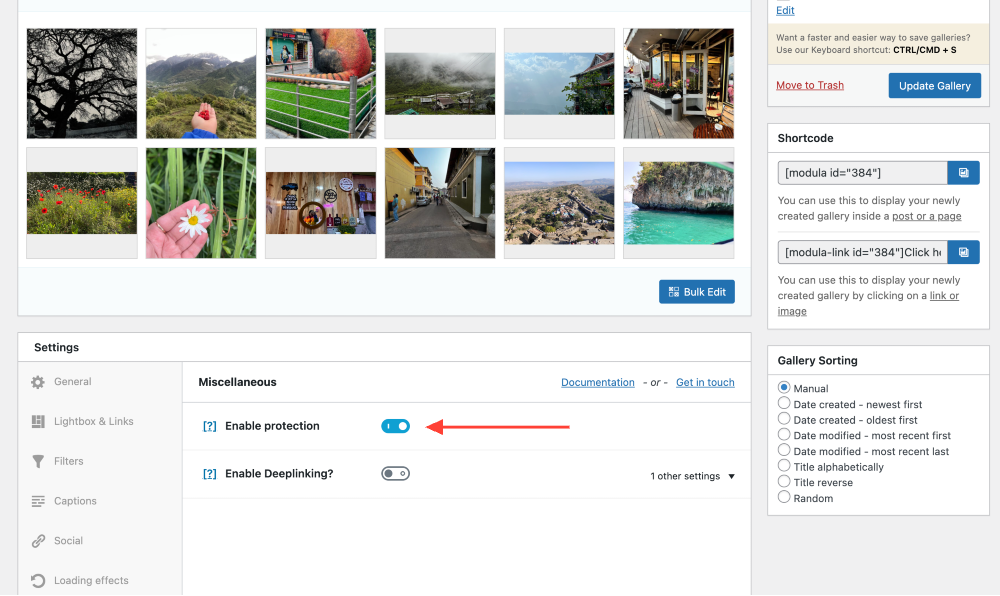Select the daisy flower in hand thumbnail

coord(201,203)
